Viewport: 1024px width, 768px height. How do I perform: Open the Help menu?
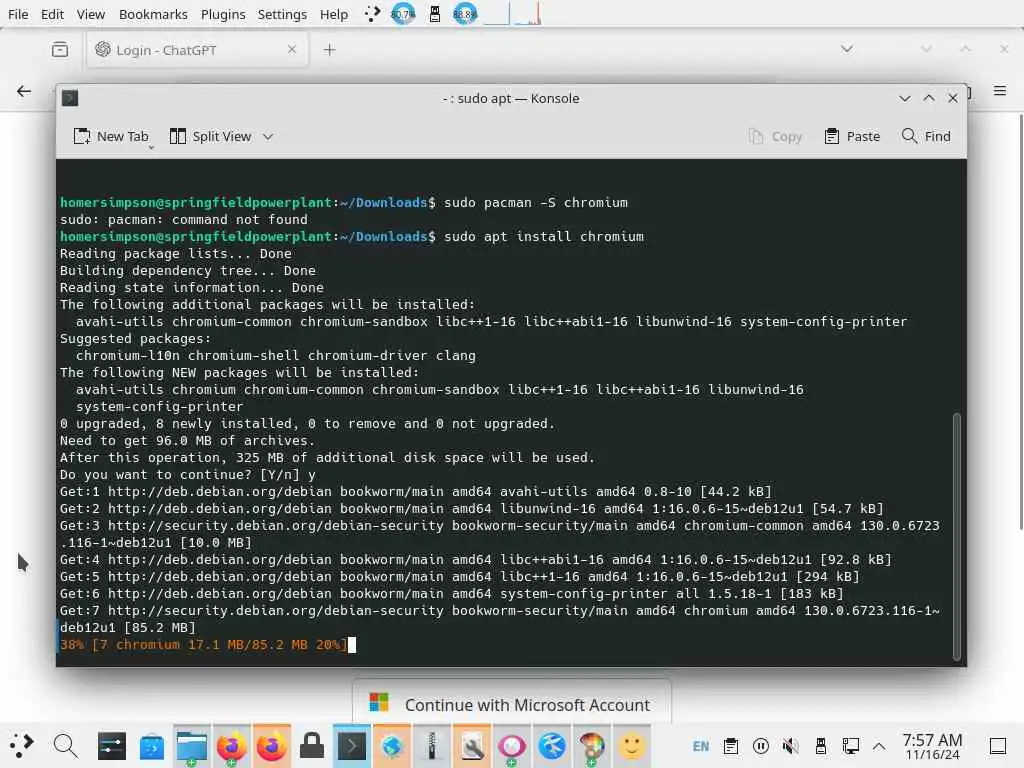pyautogui.click(x=334, y=14)
